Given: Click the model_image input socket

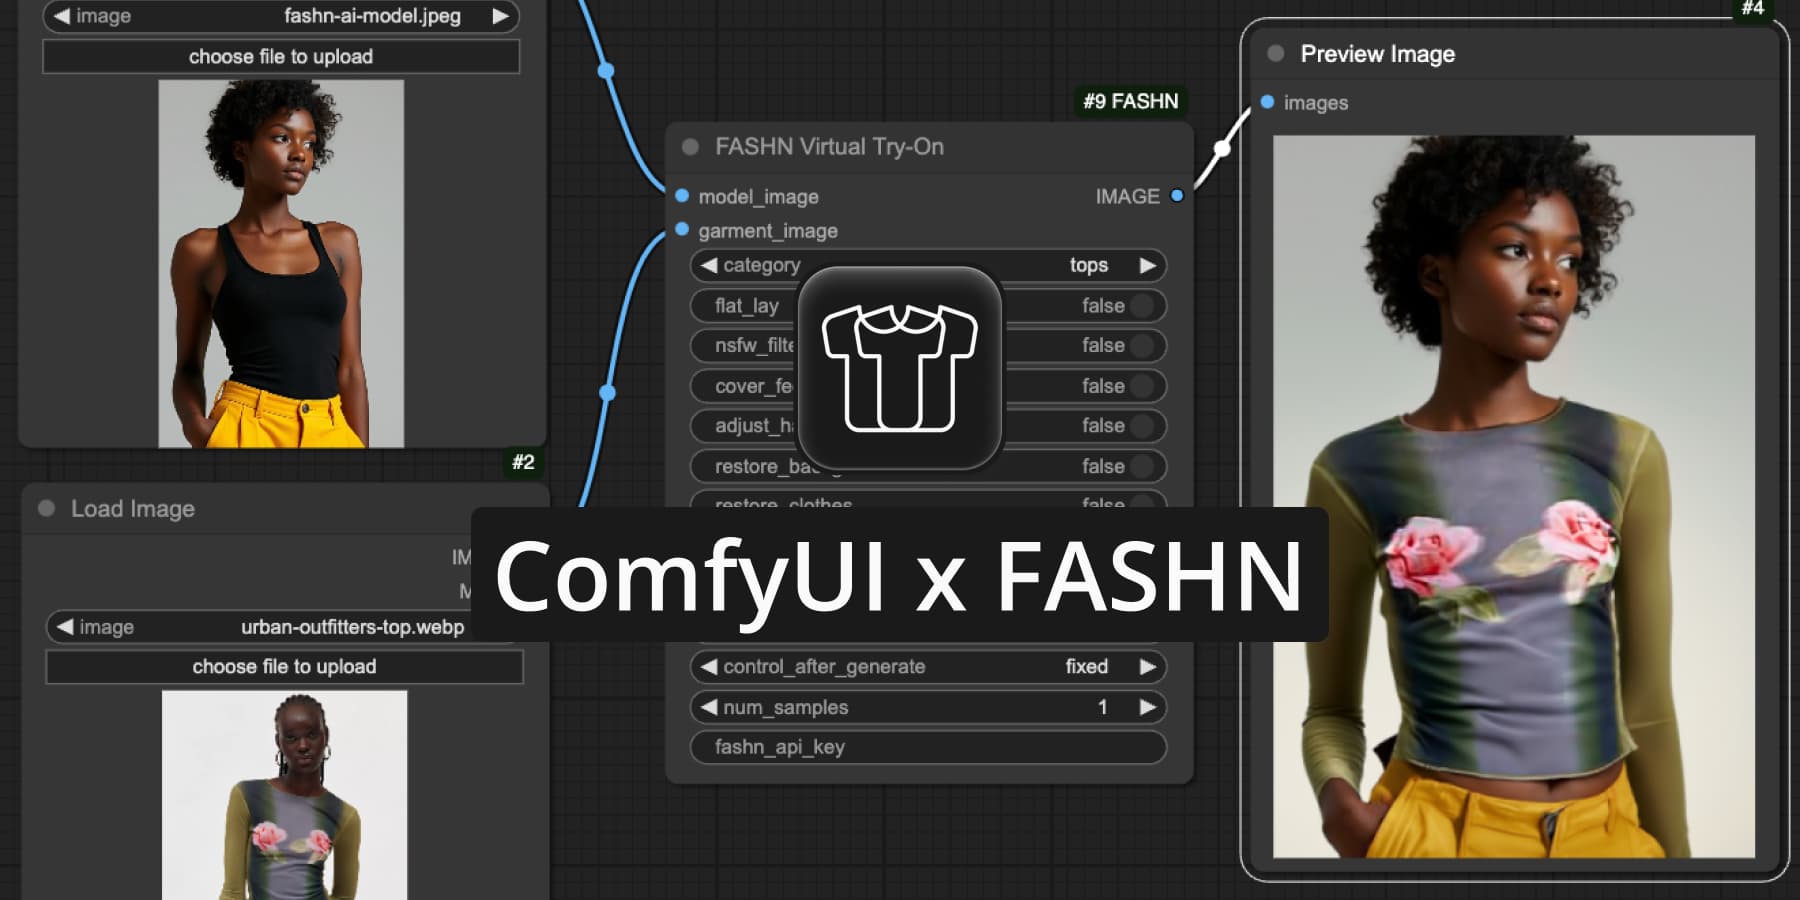Looking at the screenshot, I should 681,196.
